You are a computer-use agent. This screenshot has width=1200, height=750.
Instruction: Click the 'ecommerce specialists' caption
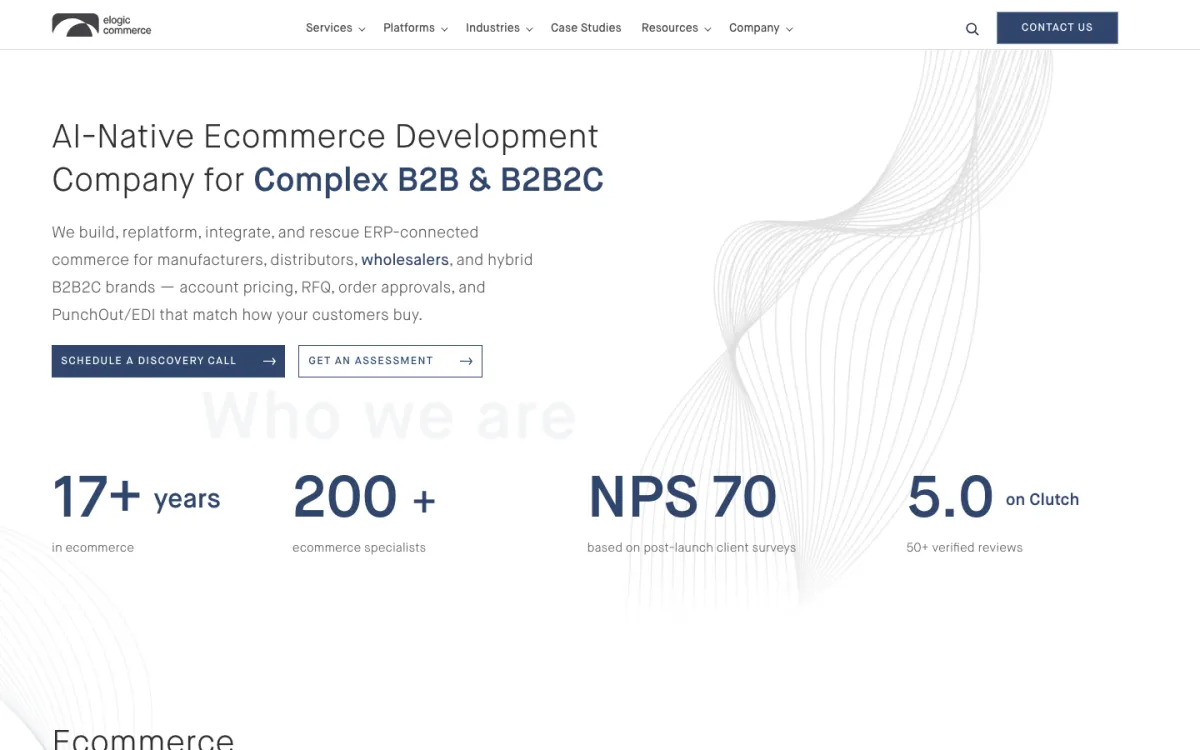[x=359, y=548]
